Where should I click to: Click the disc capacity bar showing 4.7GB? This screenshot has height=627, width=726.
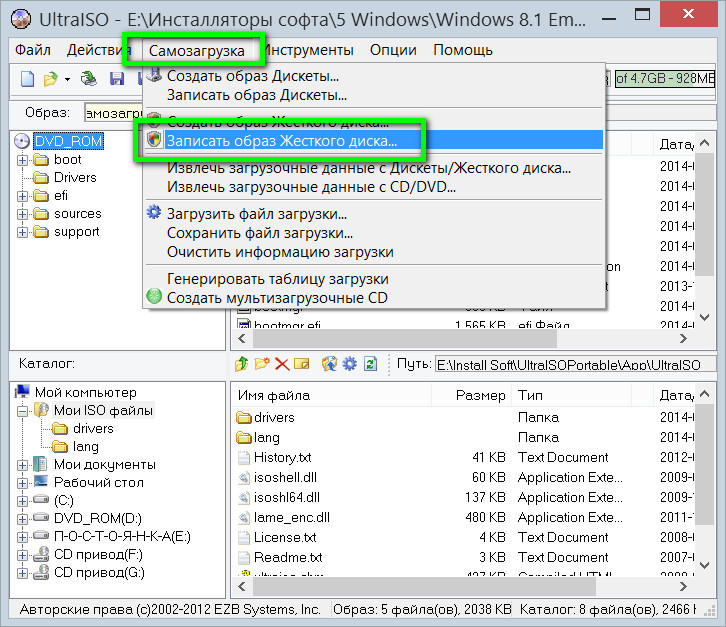(665, 79)
